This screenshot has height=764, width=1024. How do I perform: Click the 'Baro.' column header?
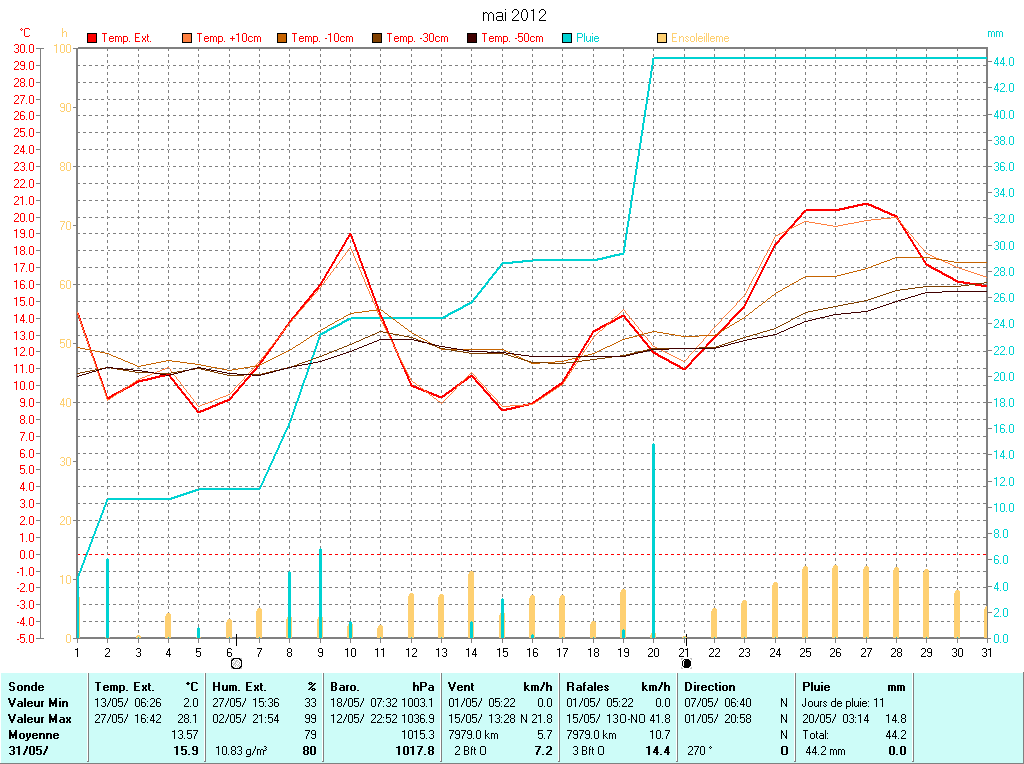click(x=345, y=687)
